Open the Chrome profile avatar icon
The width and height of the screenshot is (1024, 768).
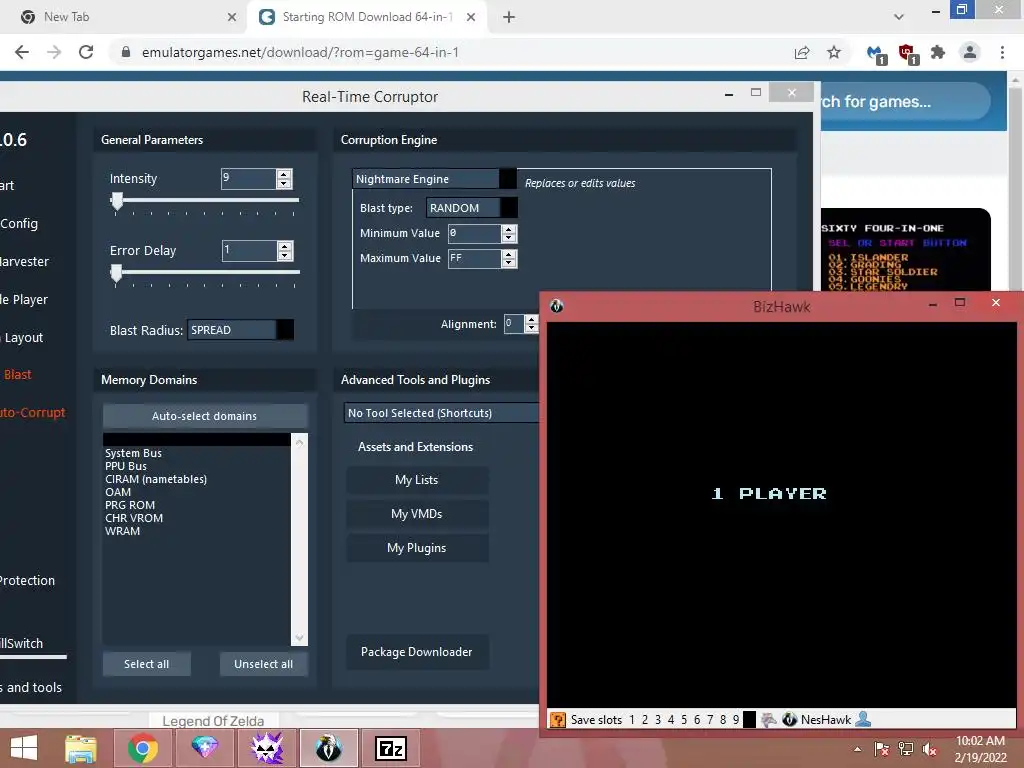970,52
